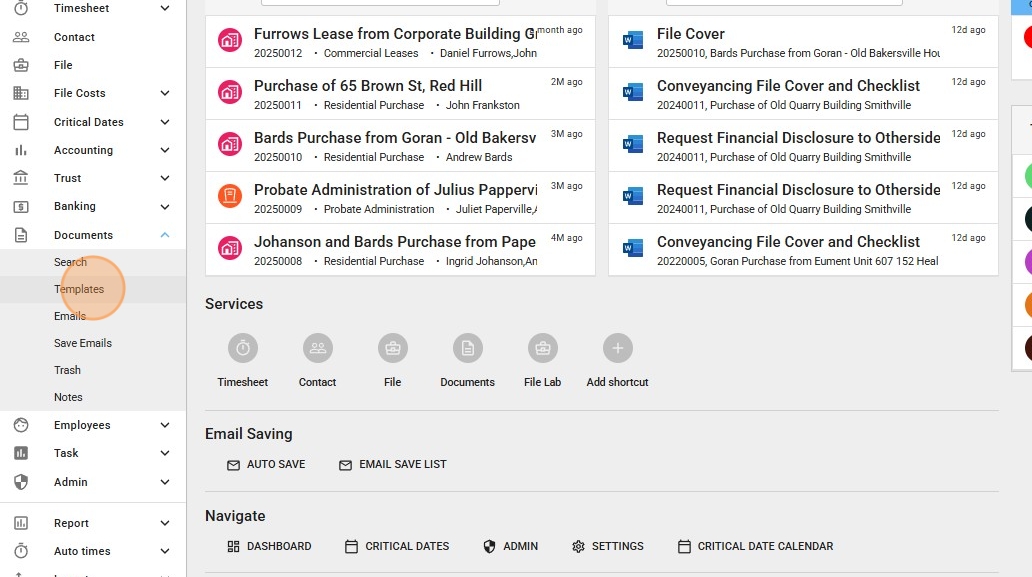Viewport: 1032px width, 577px height.
Task: Open Templates under Documents
Action: point(79,289)
